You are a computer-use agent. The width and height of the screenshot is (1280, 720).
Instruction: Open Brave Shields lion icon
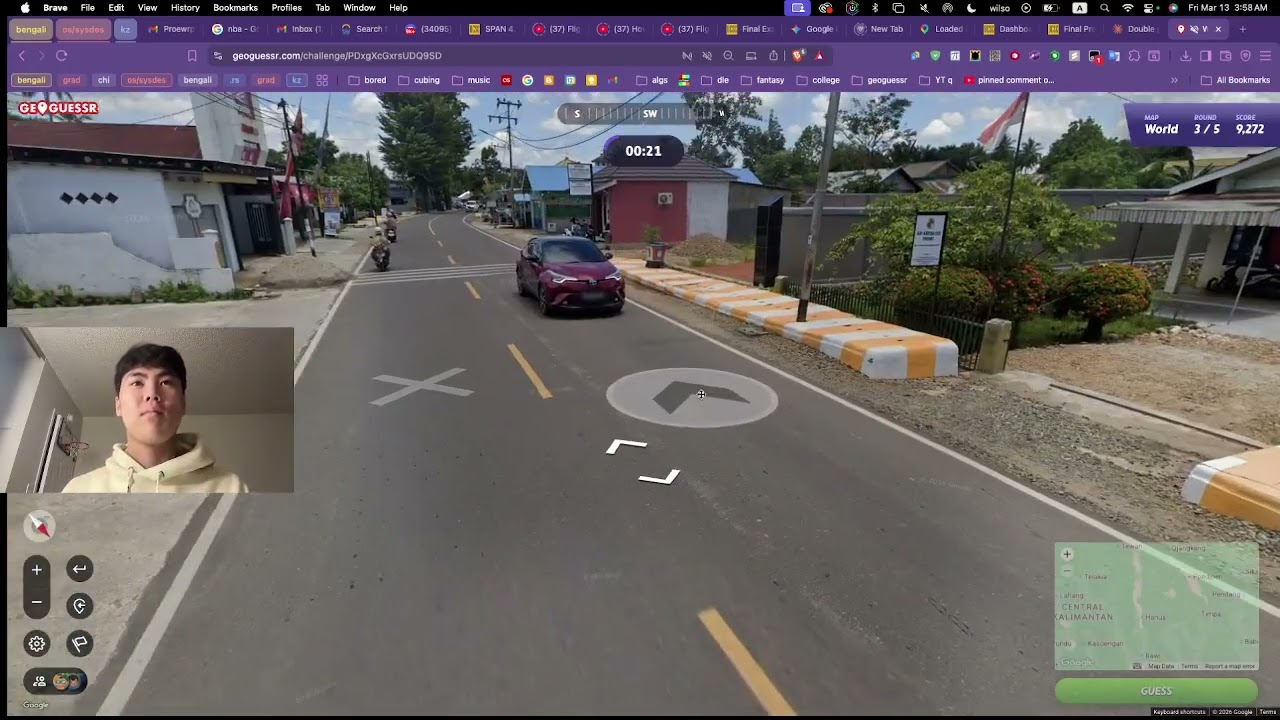(x=797, y=56)
